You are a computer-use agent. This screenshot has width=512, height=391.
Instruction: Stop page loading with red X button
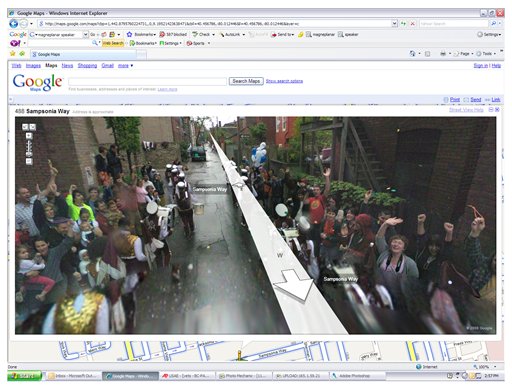[412, 24]
